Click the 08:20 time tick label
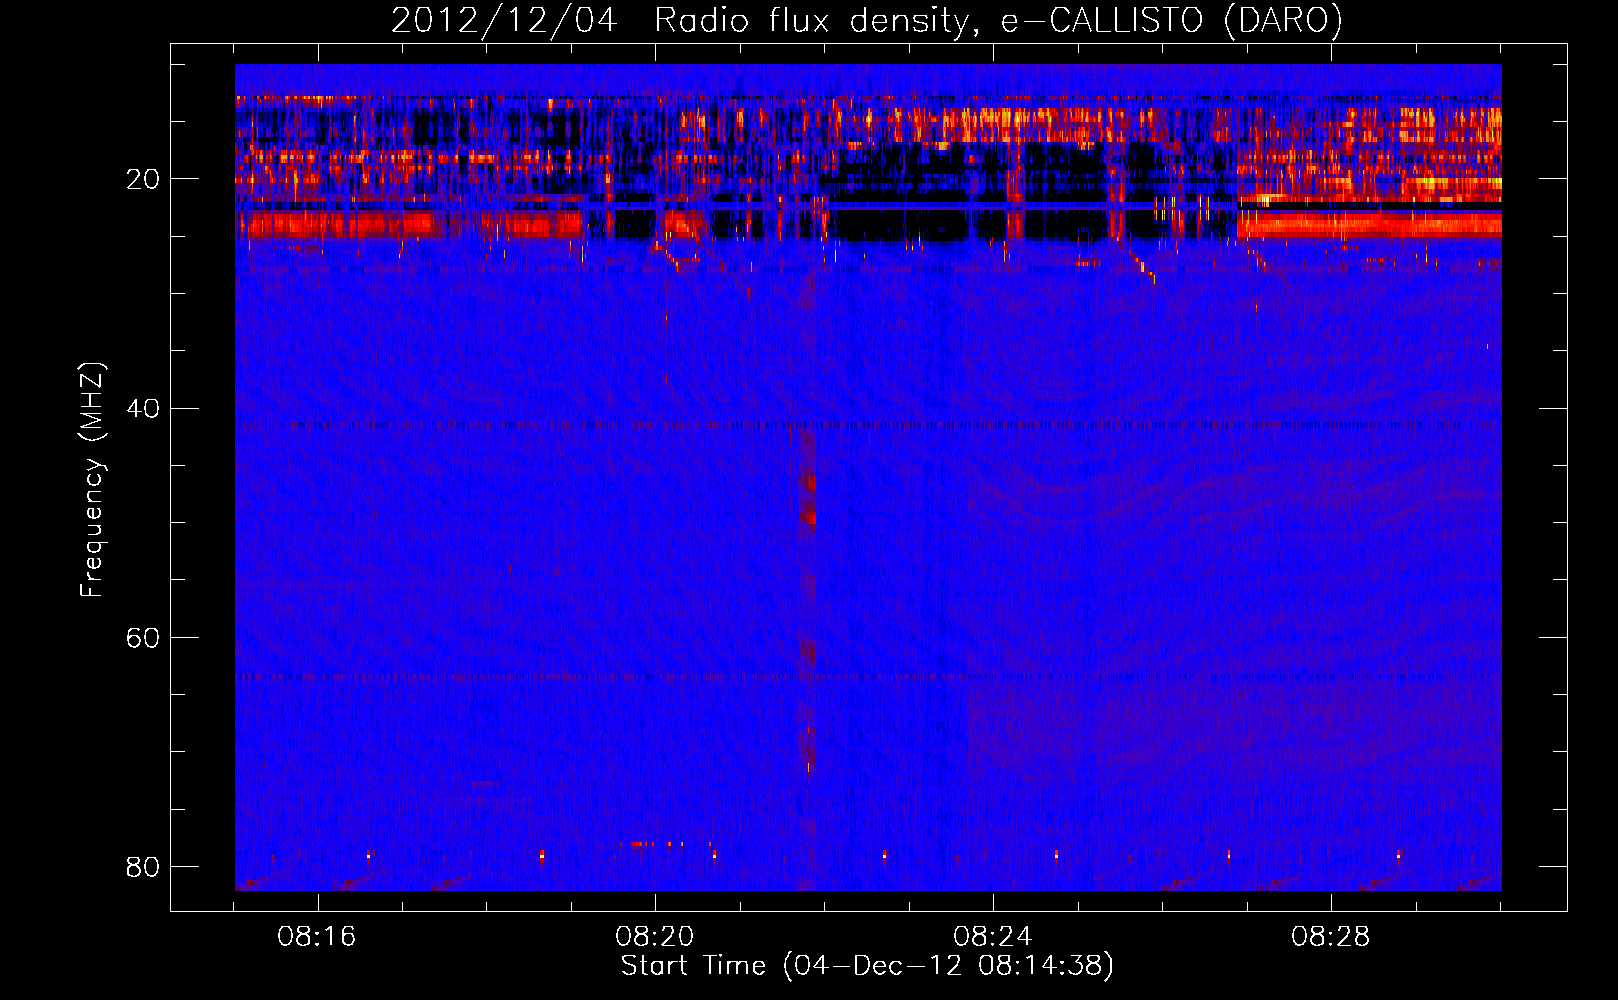 pos(655,937)
